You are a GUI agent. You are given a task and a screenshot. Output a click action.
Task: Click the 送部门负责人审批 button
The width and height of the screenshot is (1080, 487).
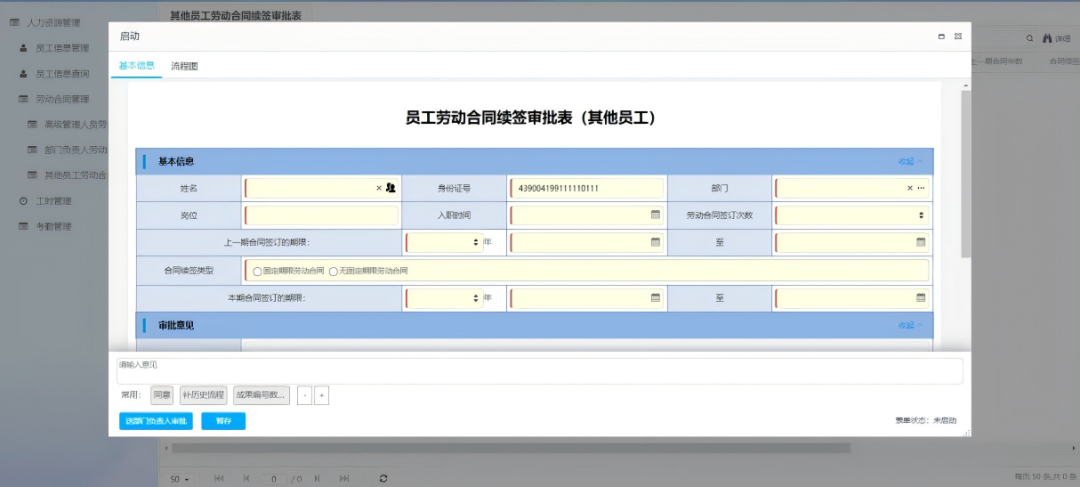(x=155, y=421)
